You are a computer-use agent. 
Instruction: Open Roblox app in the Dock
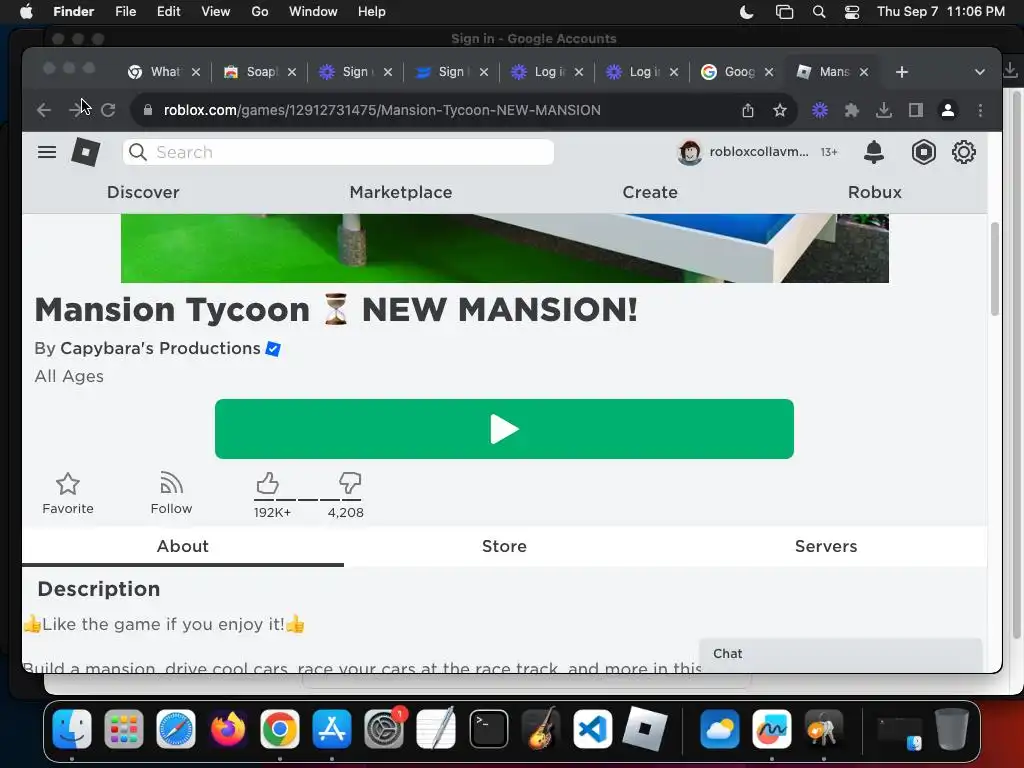[645, 729]
